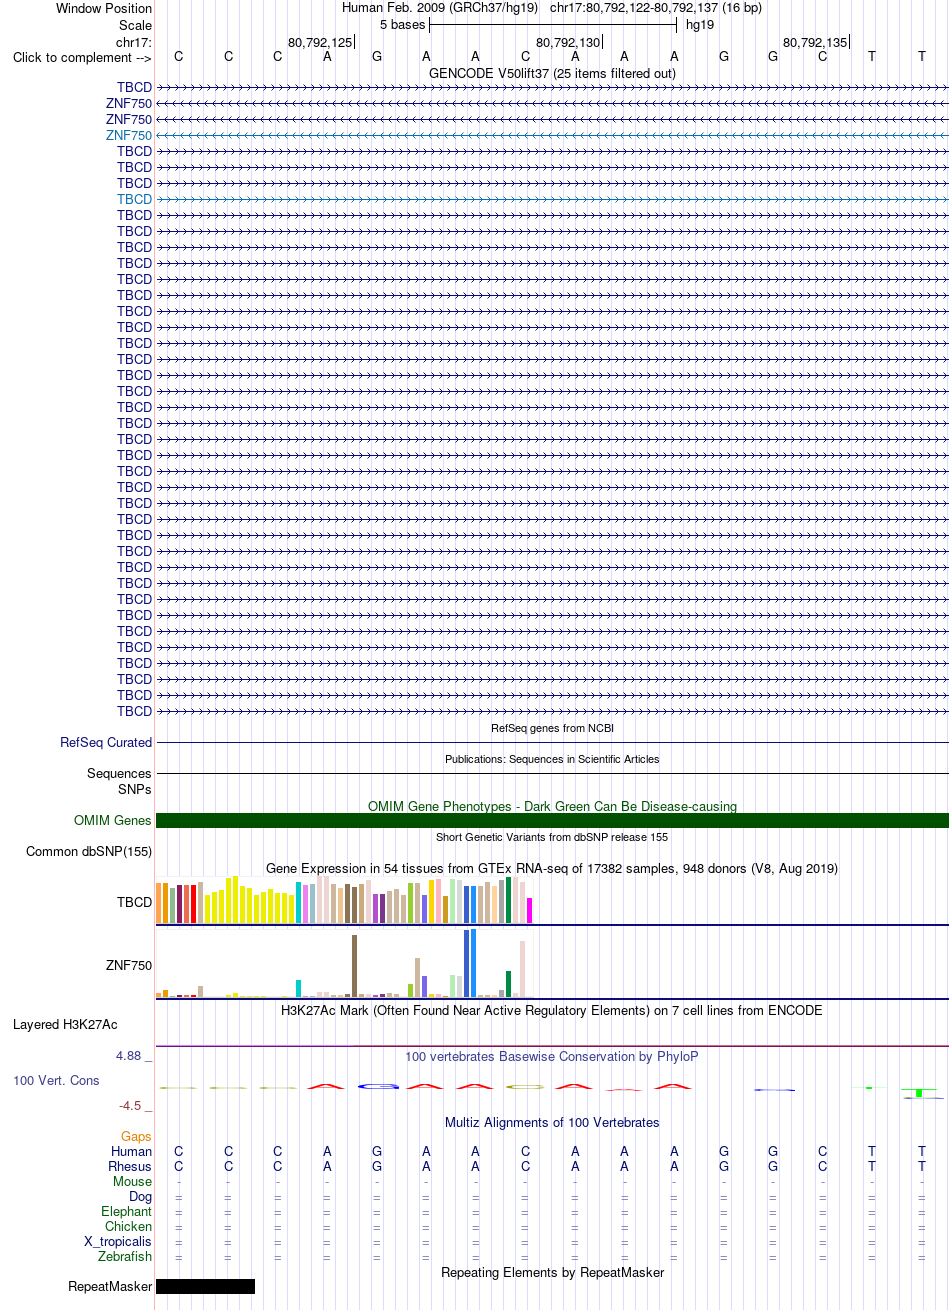Click the green positive spike in PhyloP graph

[x=918, y=1093]
